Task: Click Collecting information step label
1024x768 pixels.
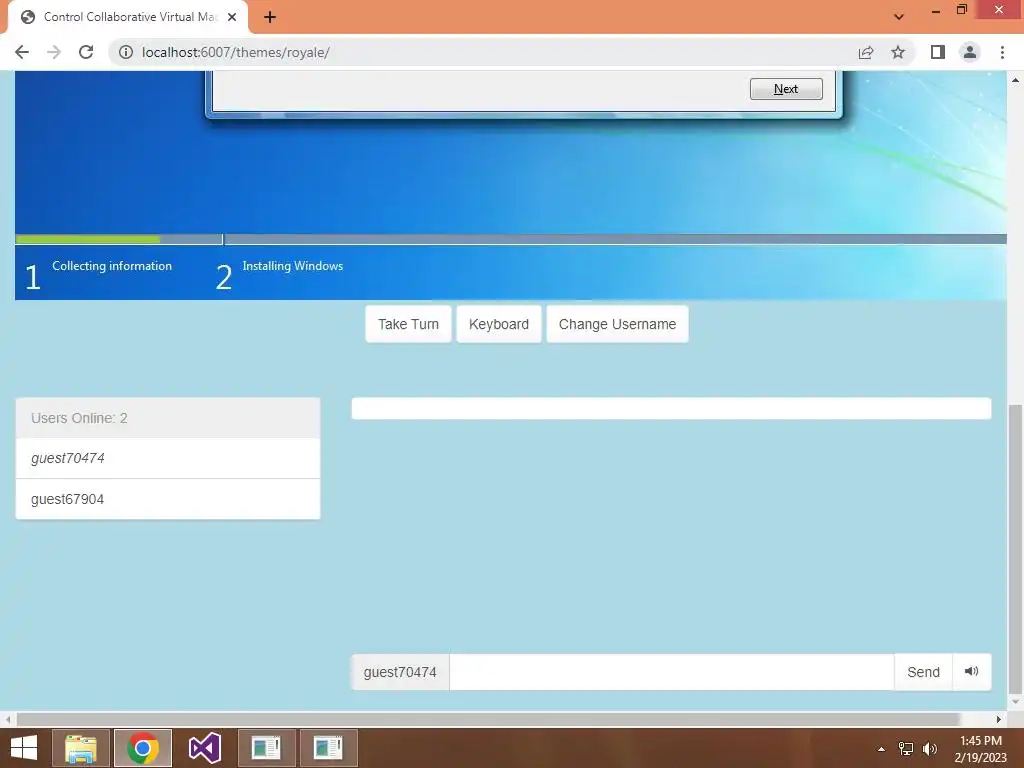Action: click(x=112, y=266)
